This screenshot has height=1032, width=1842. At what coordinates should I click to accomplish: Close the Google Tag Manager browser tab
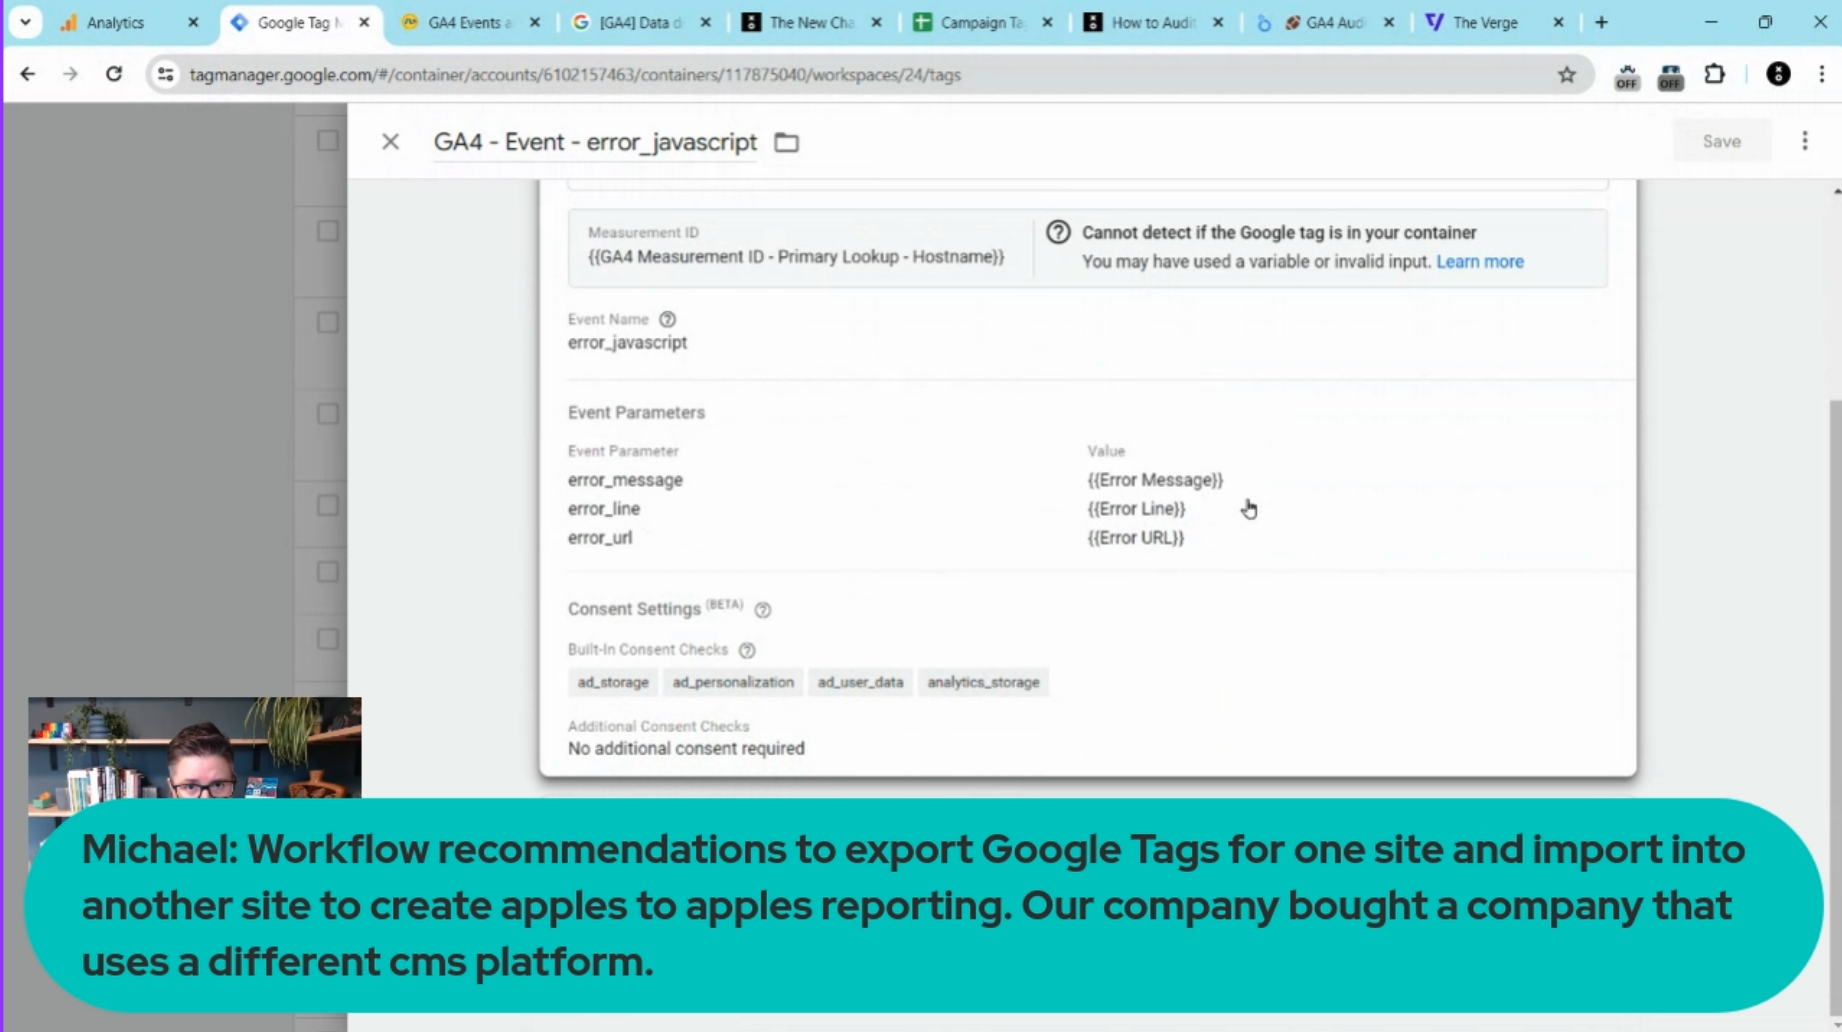(x=364, y=22)
